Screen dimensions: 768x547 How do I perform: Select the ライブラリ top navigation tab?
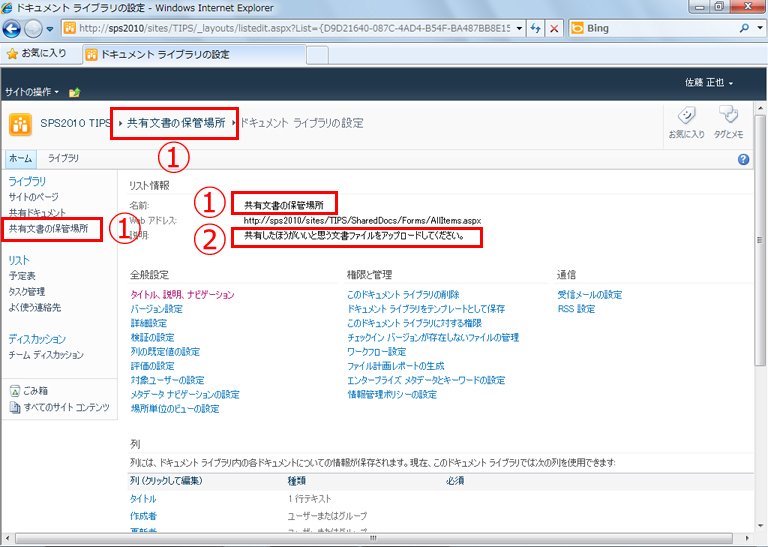(x=63, y=158)
